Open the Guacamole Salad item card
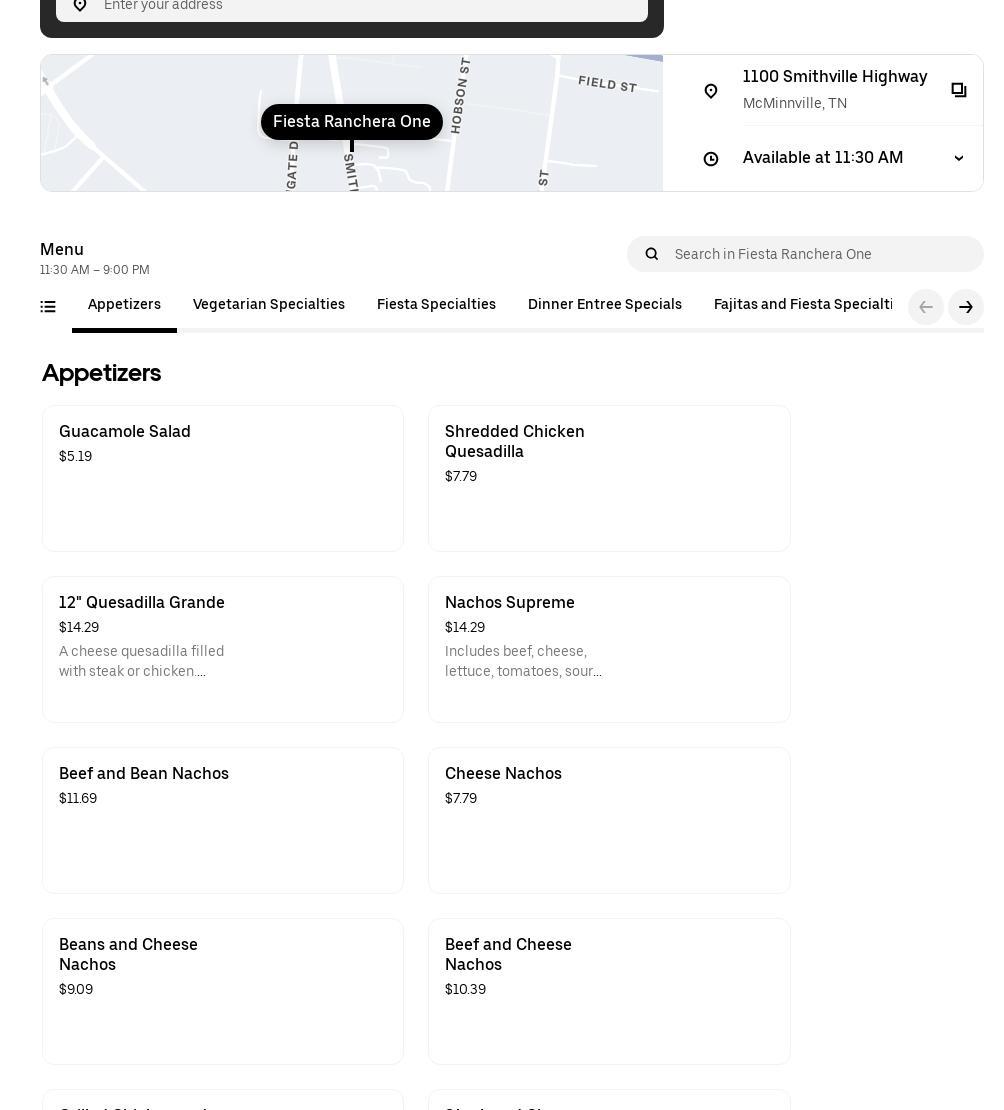 click(223, 479)
